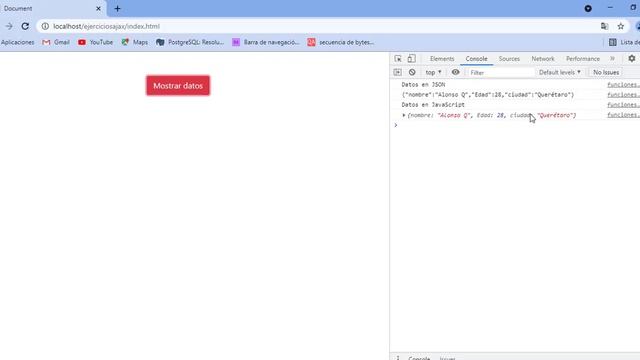The height and width of the screenshot is (360, 640).
Task: Click the address bar URL
Action: (107, 26)
